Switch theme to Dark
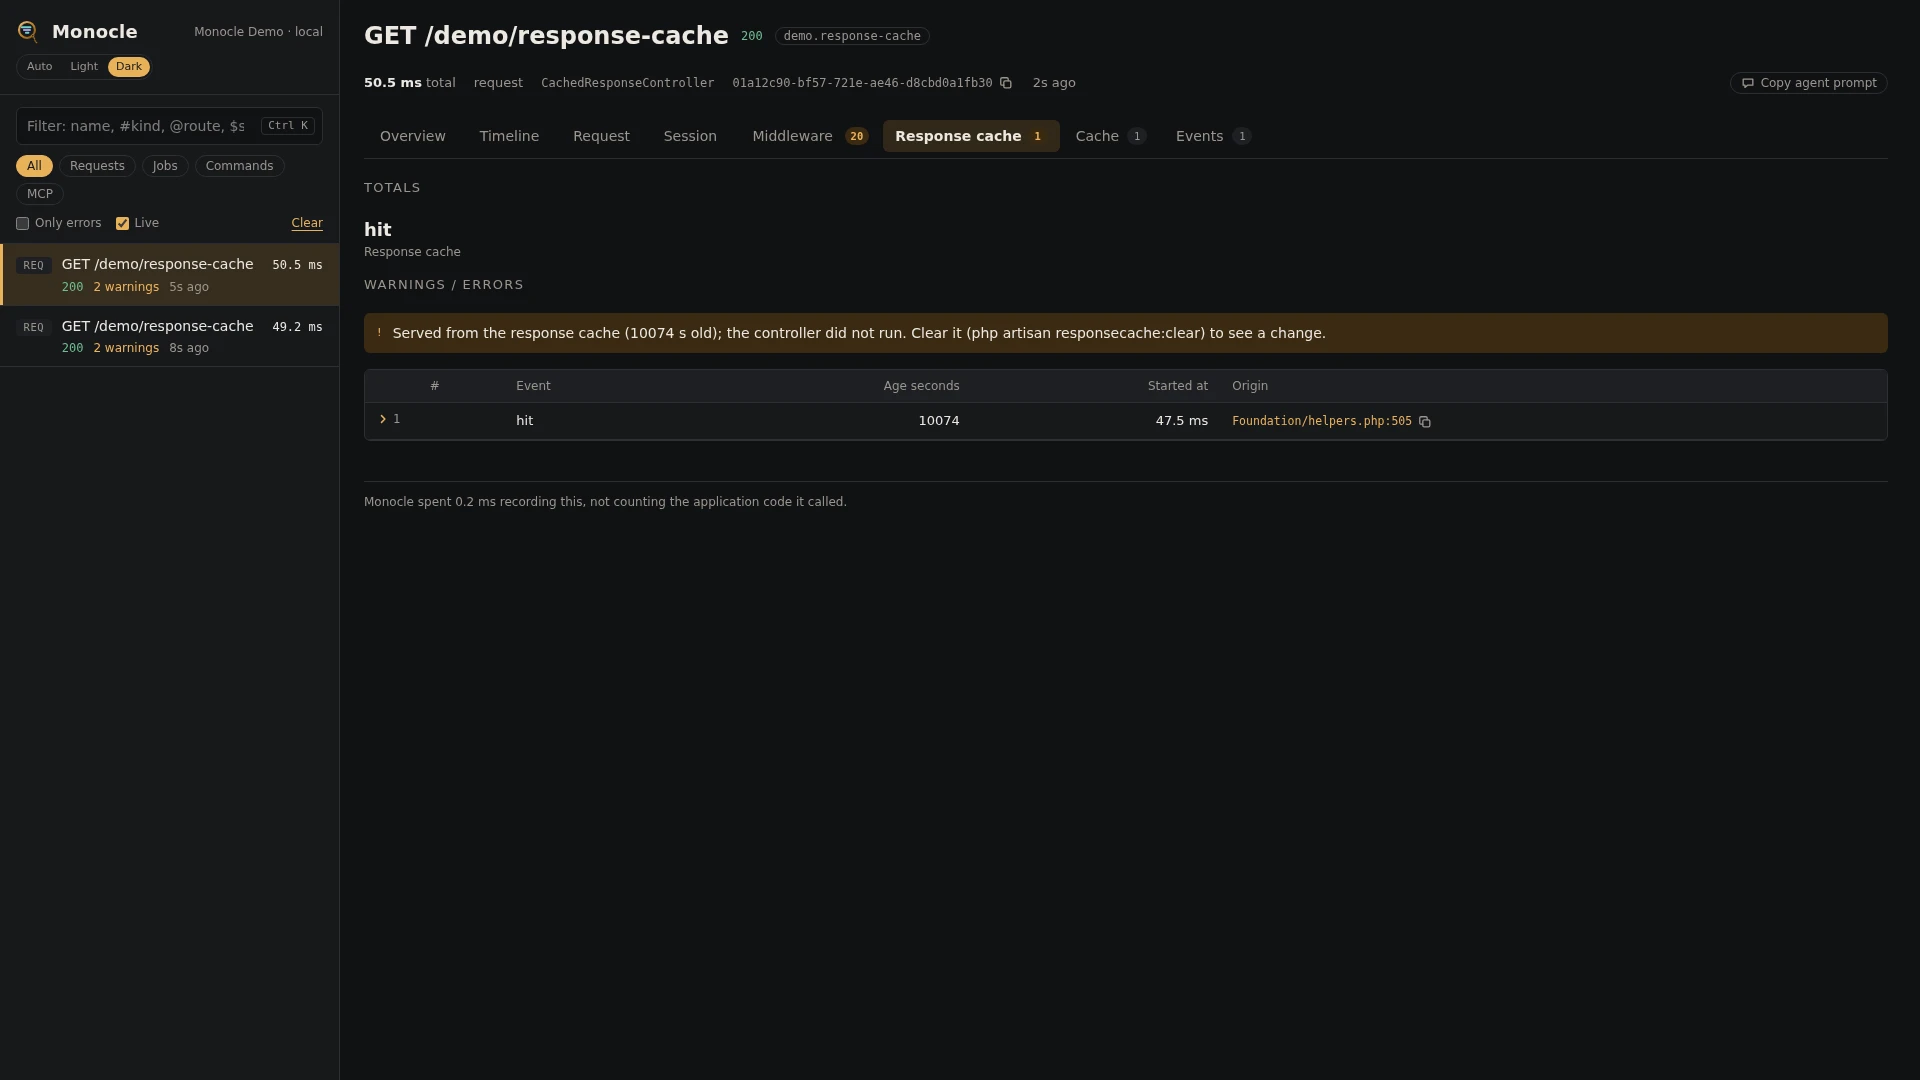1920x1080 pixels. coord(129,67)
